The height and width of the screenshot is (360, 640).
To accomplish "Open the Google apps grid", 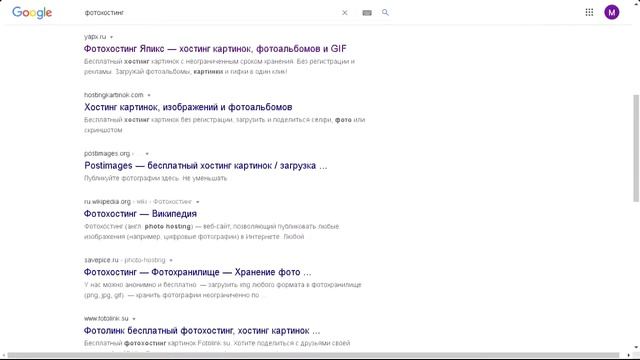I will pos(589,12).
